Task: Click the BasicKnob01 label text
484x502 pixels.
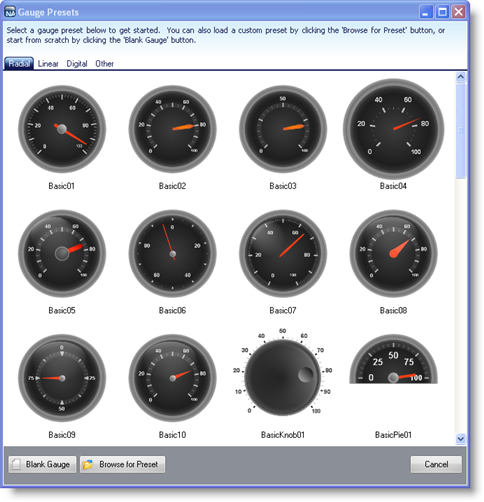Action: (283, 435)
